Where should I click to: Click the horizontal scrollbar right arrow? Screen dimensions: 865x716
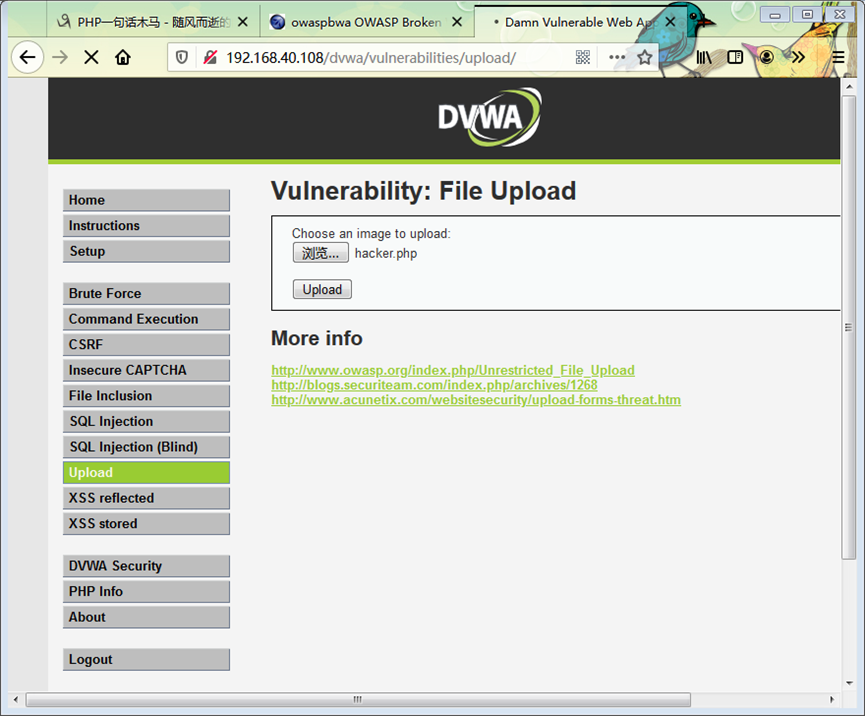(x=832, y=699)
